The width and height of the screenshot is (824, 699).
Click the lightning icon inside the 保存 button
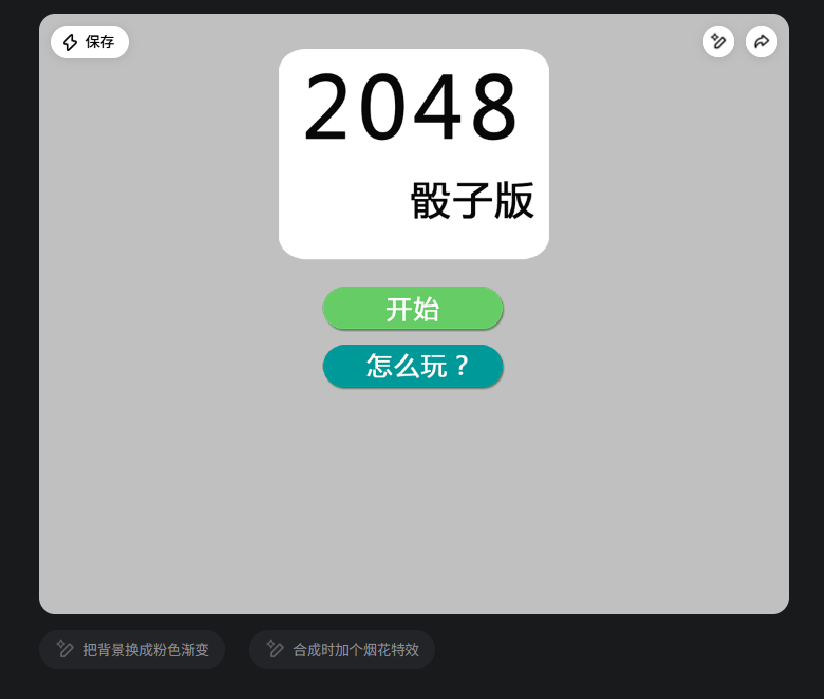click(x=69, y=42)
